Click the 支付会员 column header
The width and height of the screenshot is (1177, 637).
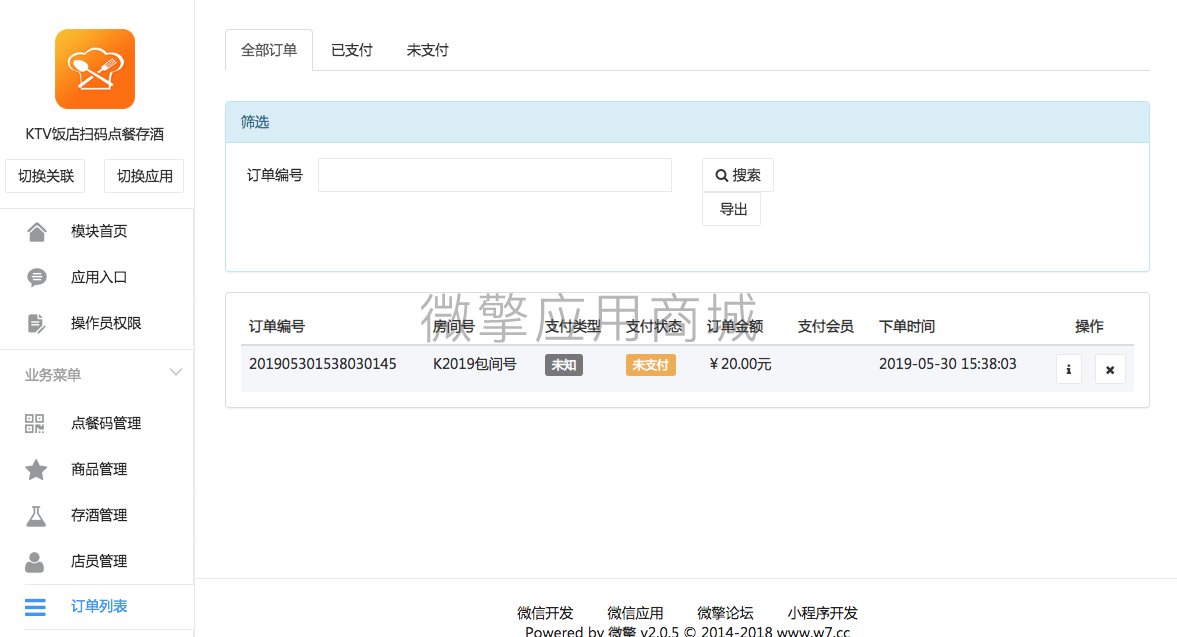pos(826,326)
